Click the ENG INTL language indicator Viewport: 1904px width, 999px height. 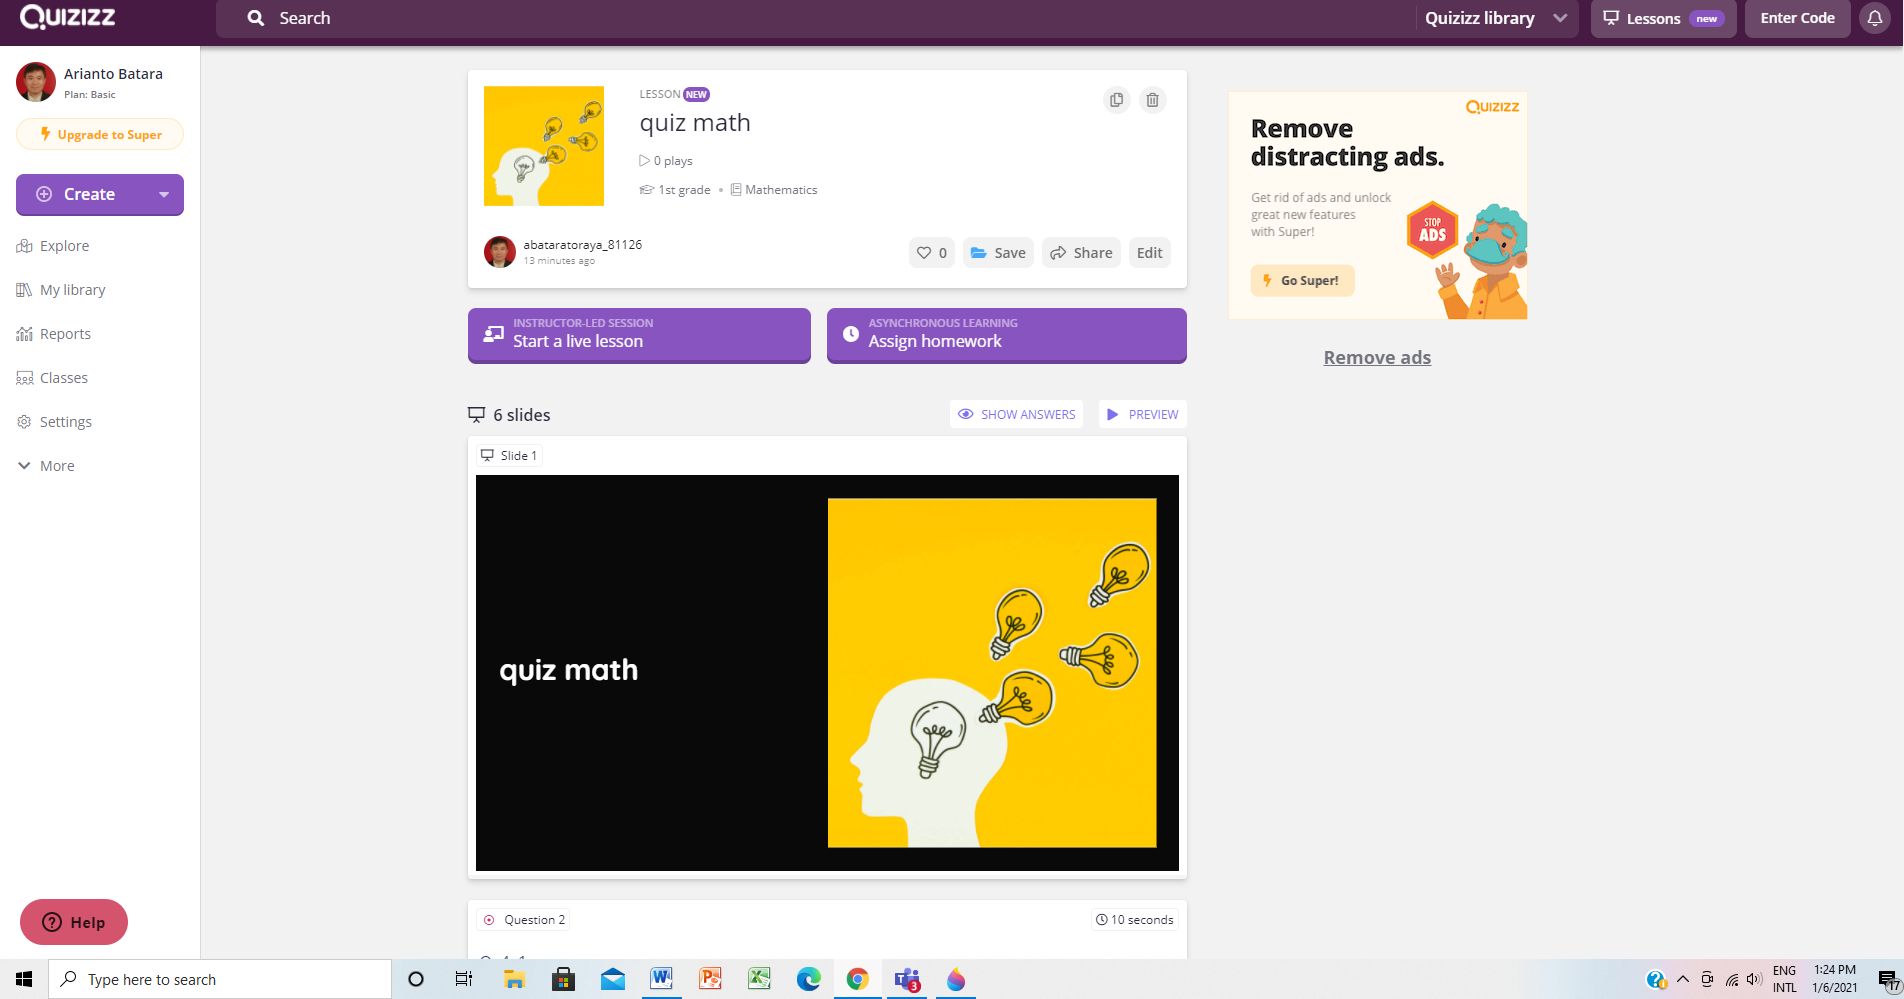tap(1784, 979)
